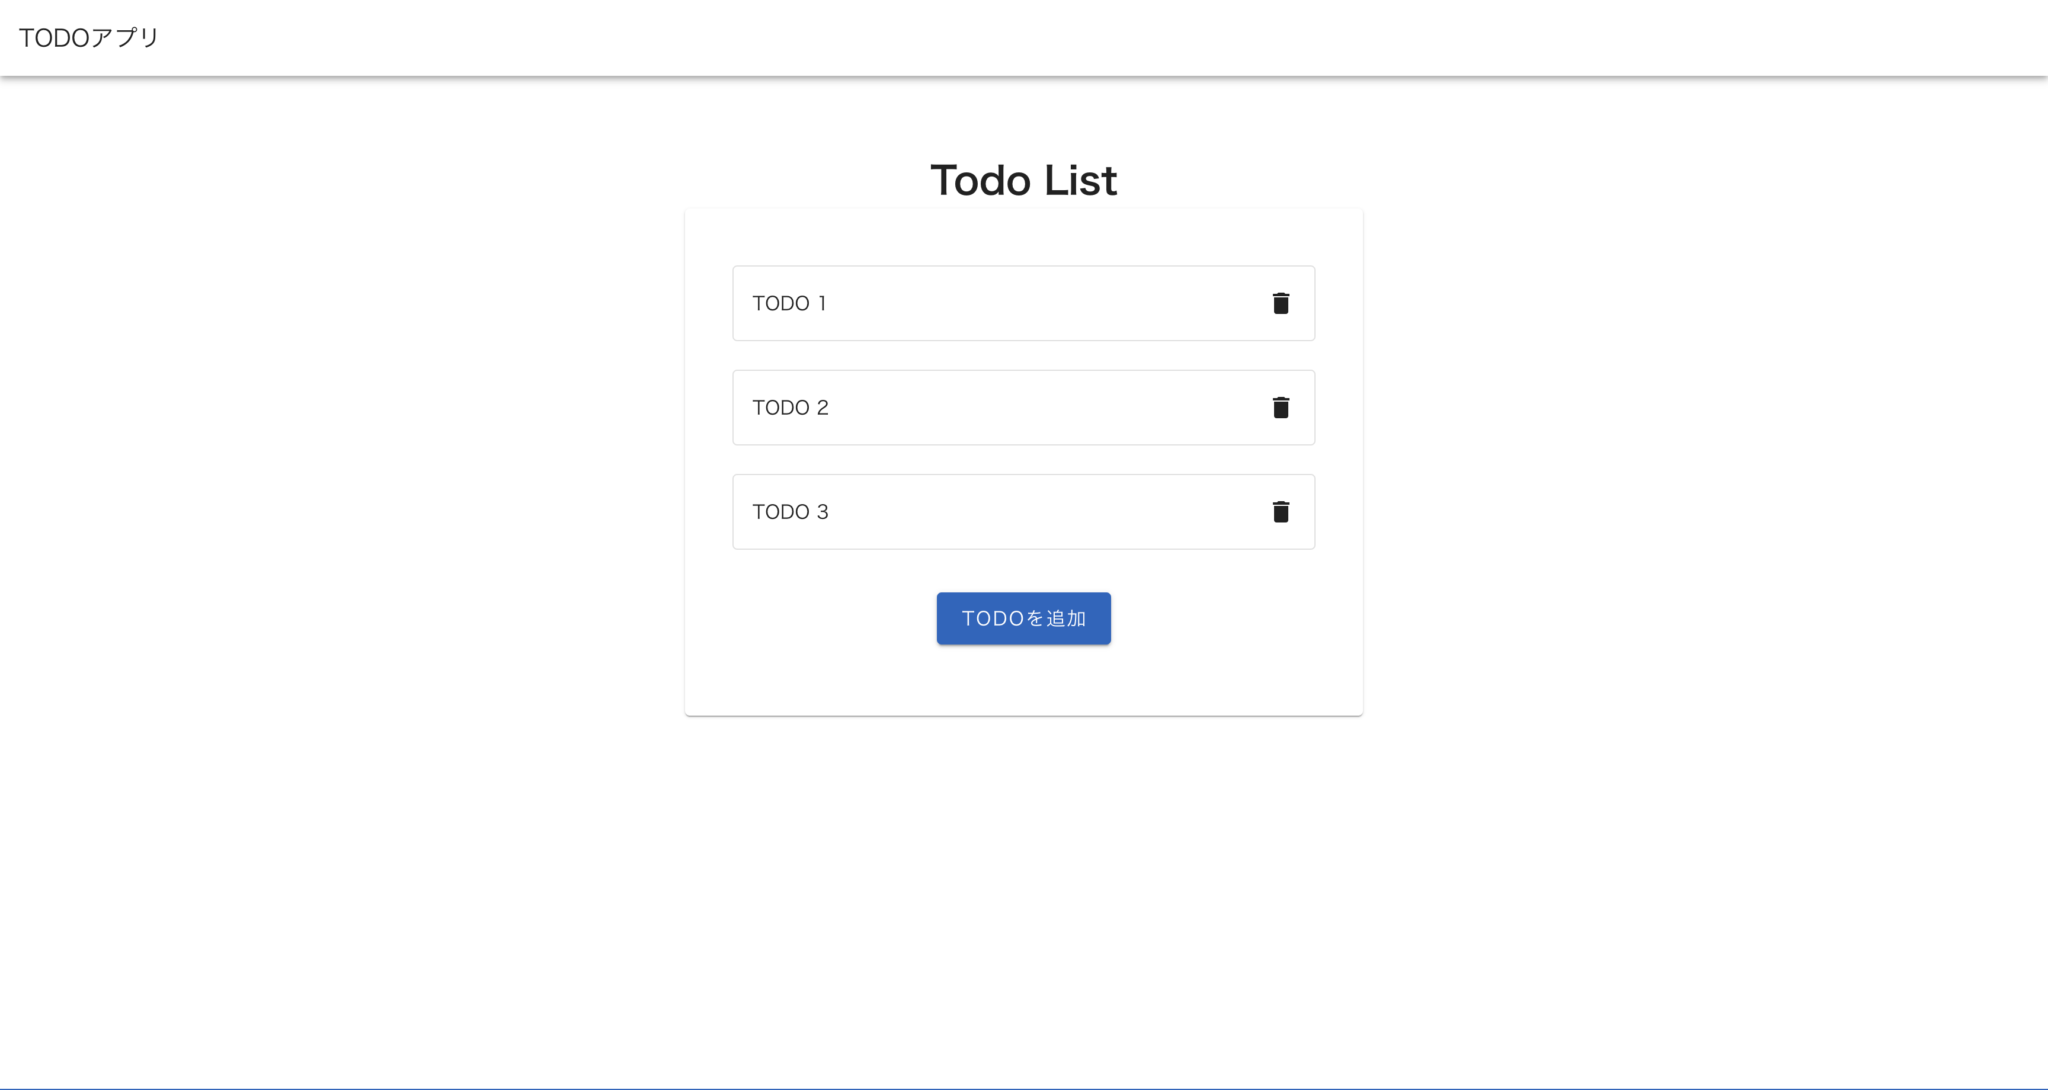Delete TODO 2 using its trash icon

1281,407
